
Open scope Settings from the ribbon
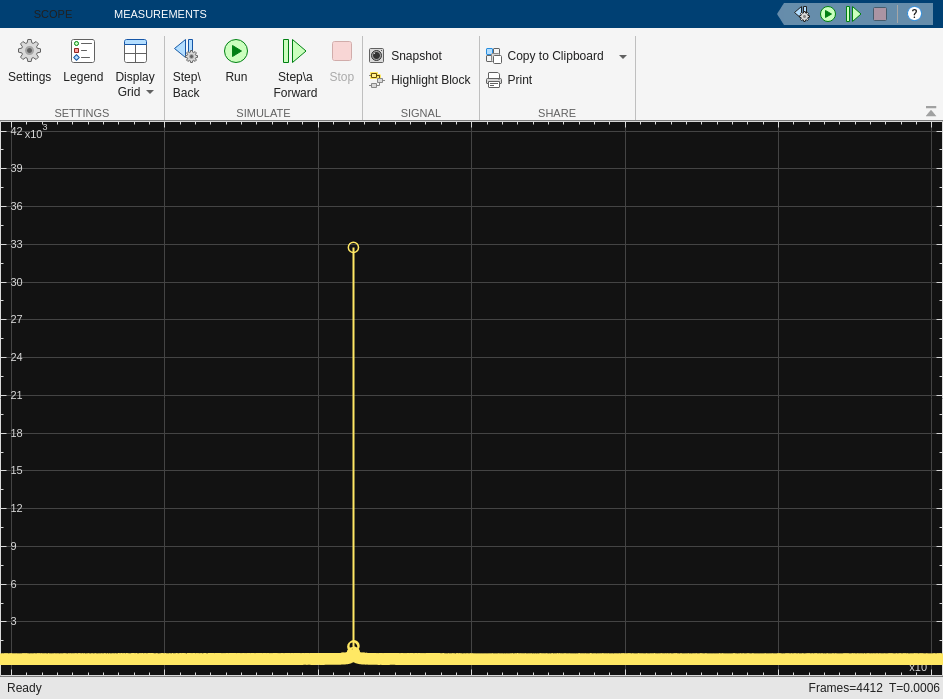[29, 61]
